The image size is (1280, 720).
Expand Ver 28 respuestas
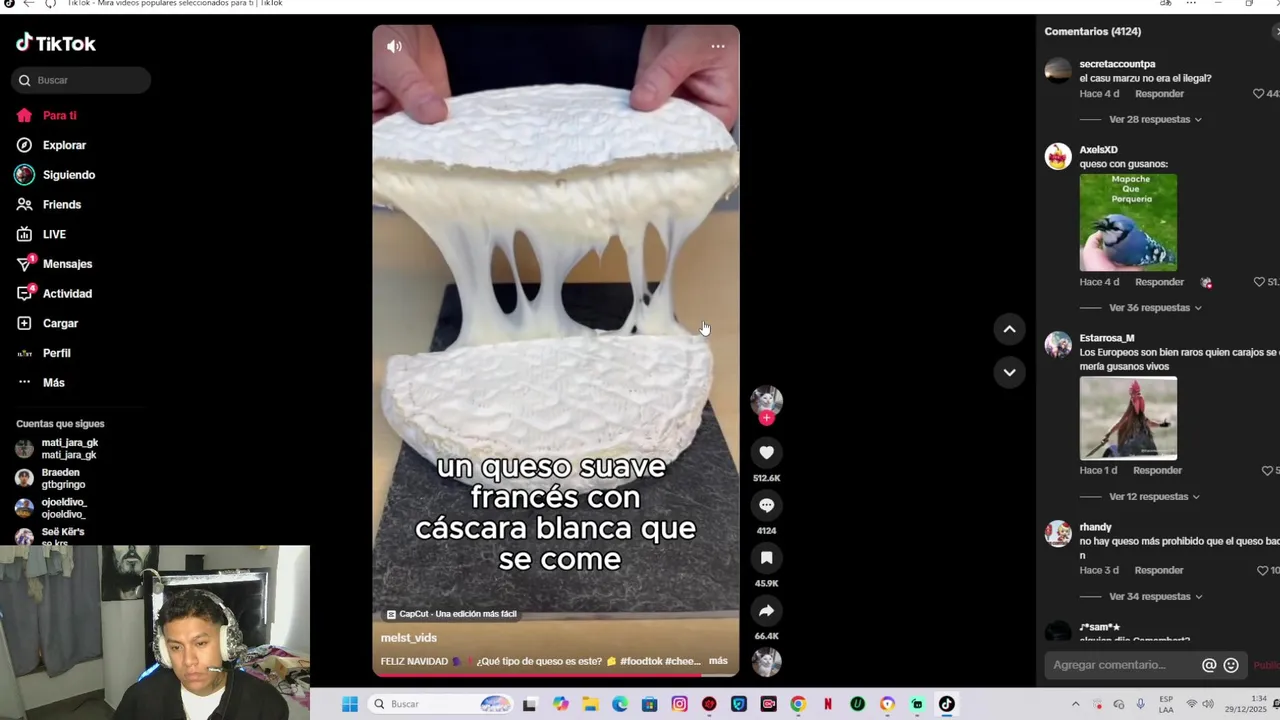[1155, 119]
